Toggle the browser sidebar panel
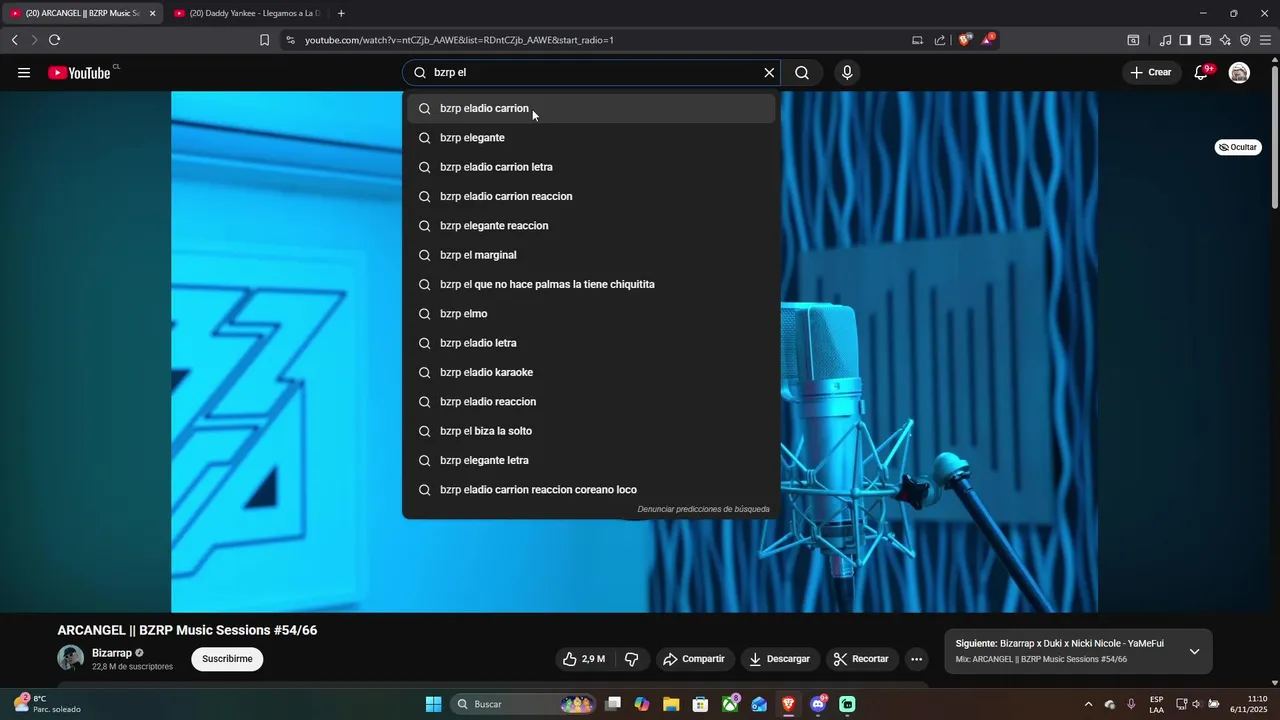 [1185, 40]
